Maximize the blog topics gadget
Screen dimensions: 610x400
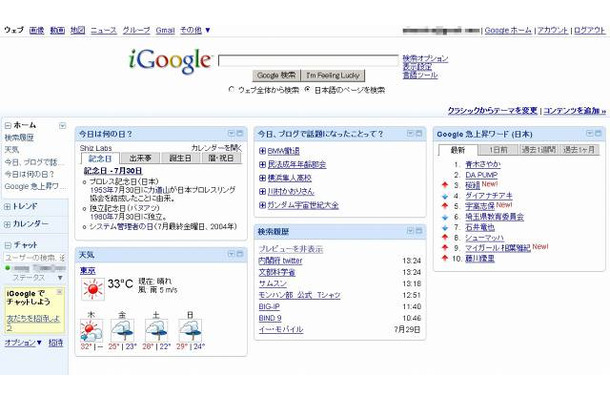point(419,133)
